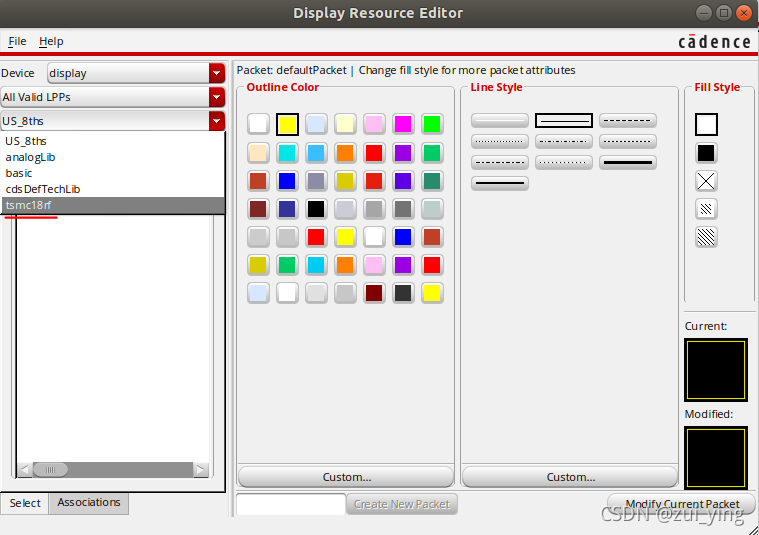
Task: Click the left arrow of horizontal scrollbar
Action: click(25, 469)
